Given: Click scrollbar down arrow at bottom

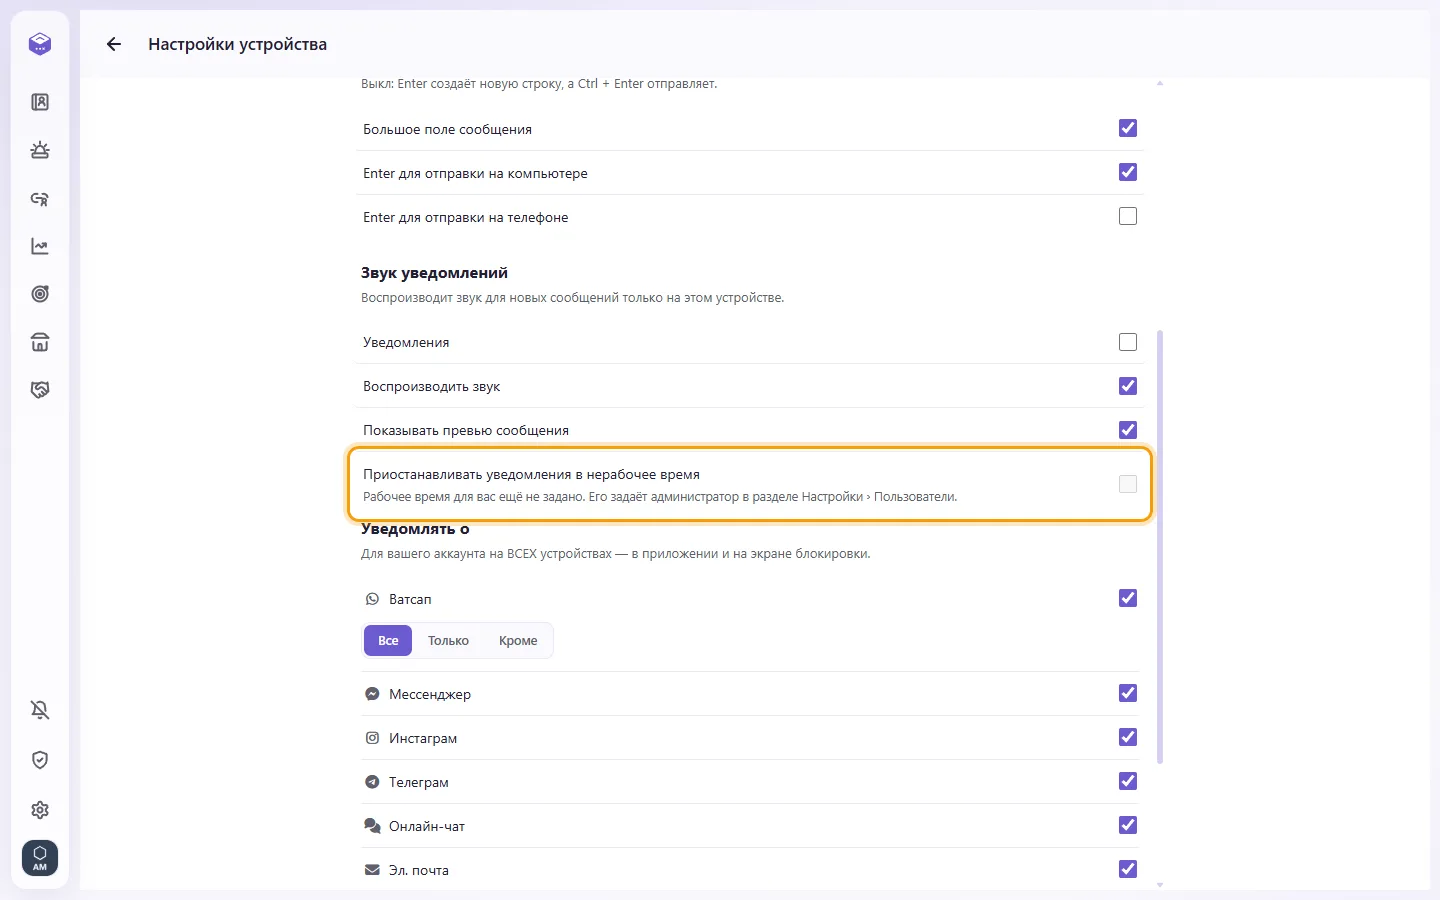Looking at the screenshot, I should point(1160,884).
